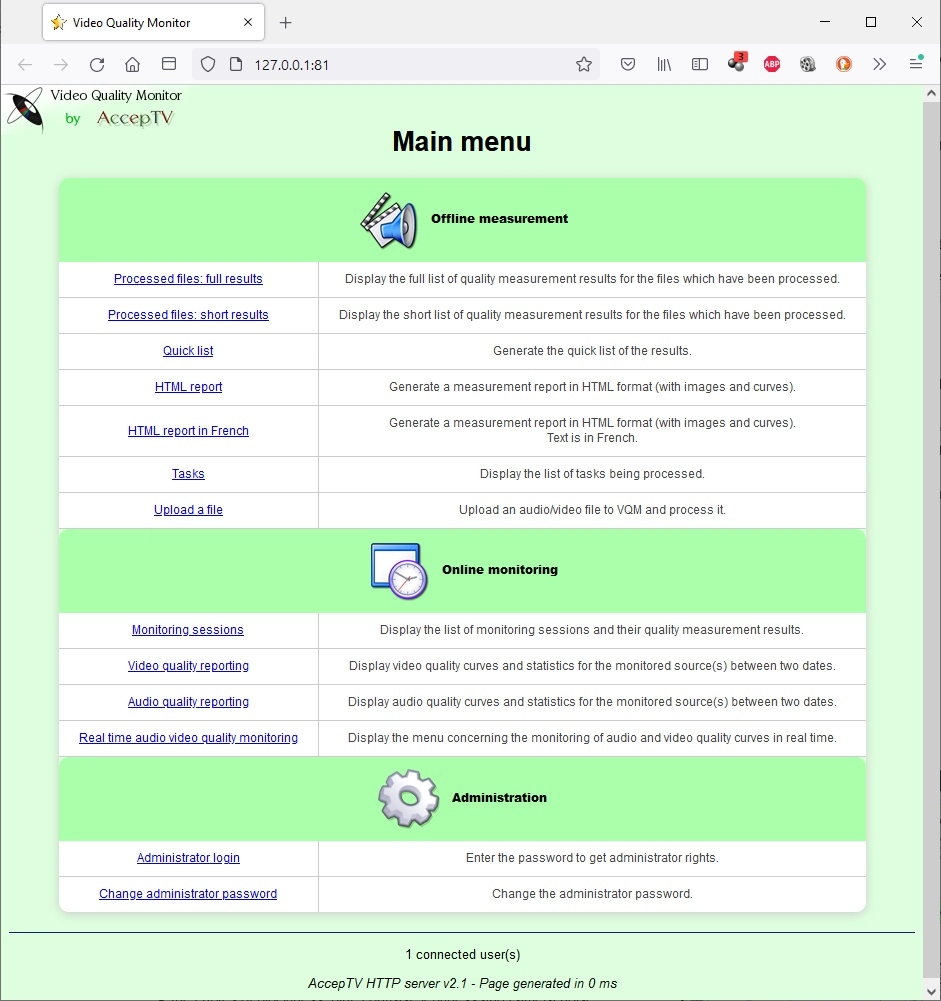The height and width of the screenshot is (1001, 941).
Task: Bookmark this page with the star
Action: click(583, 64)
